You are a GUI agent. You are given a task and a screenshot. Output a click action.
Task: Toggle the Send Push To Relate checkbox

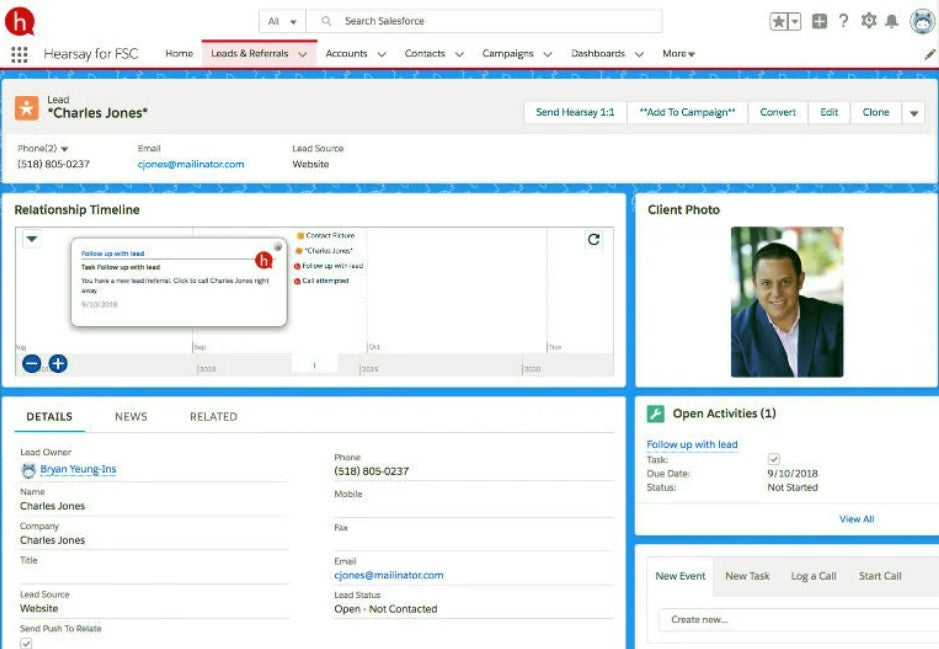coord(26,643)
